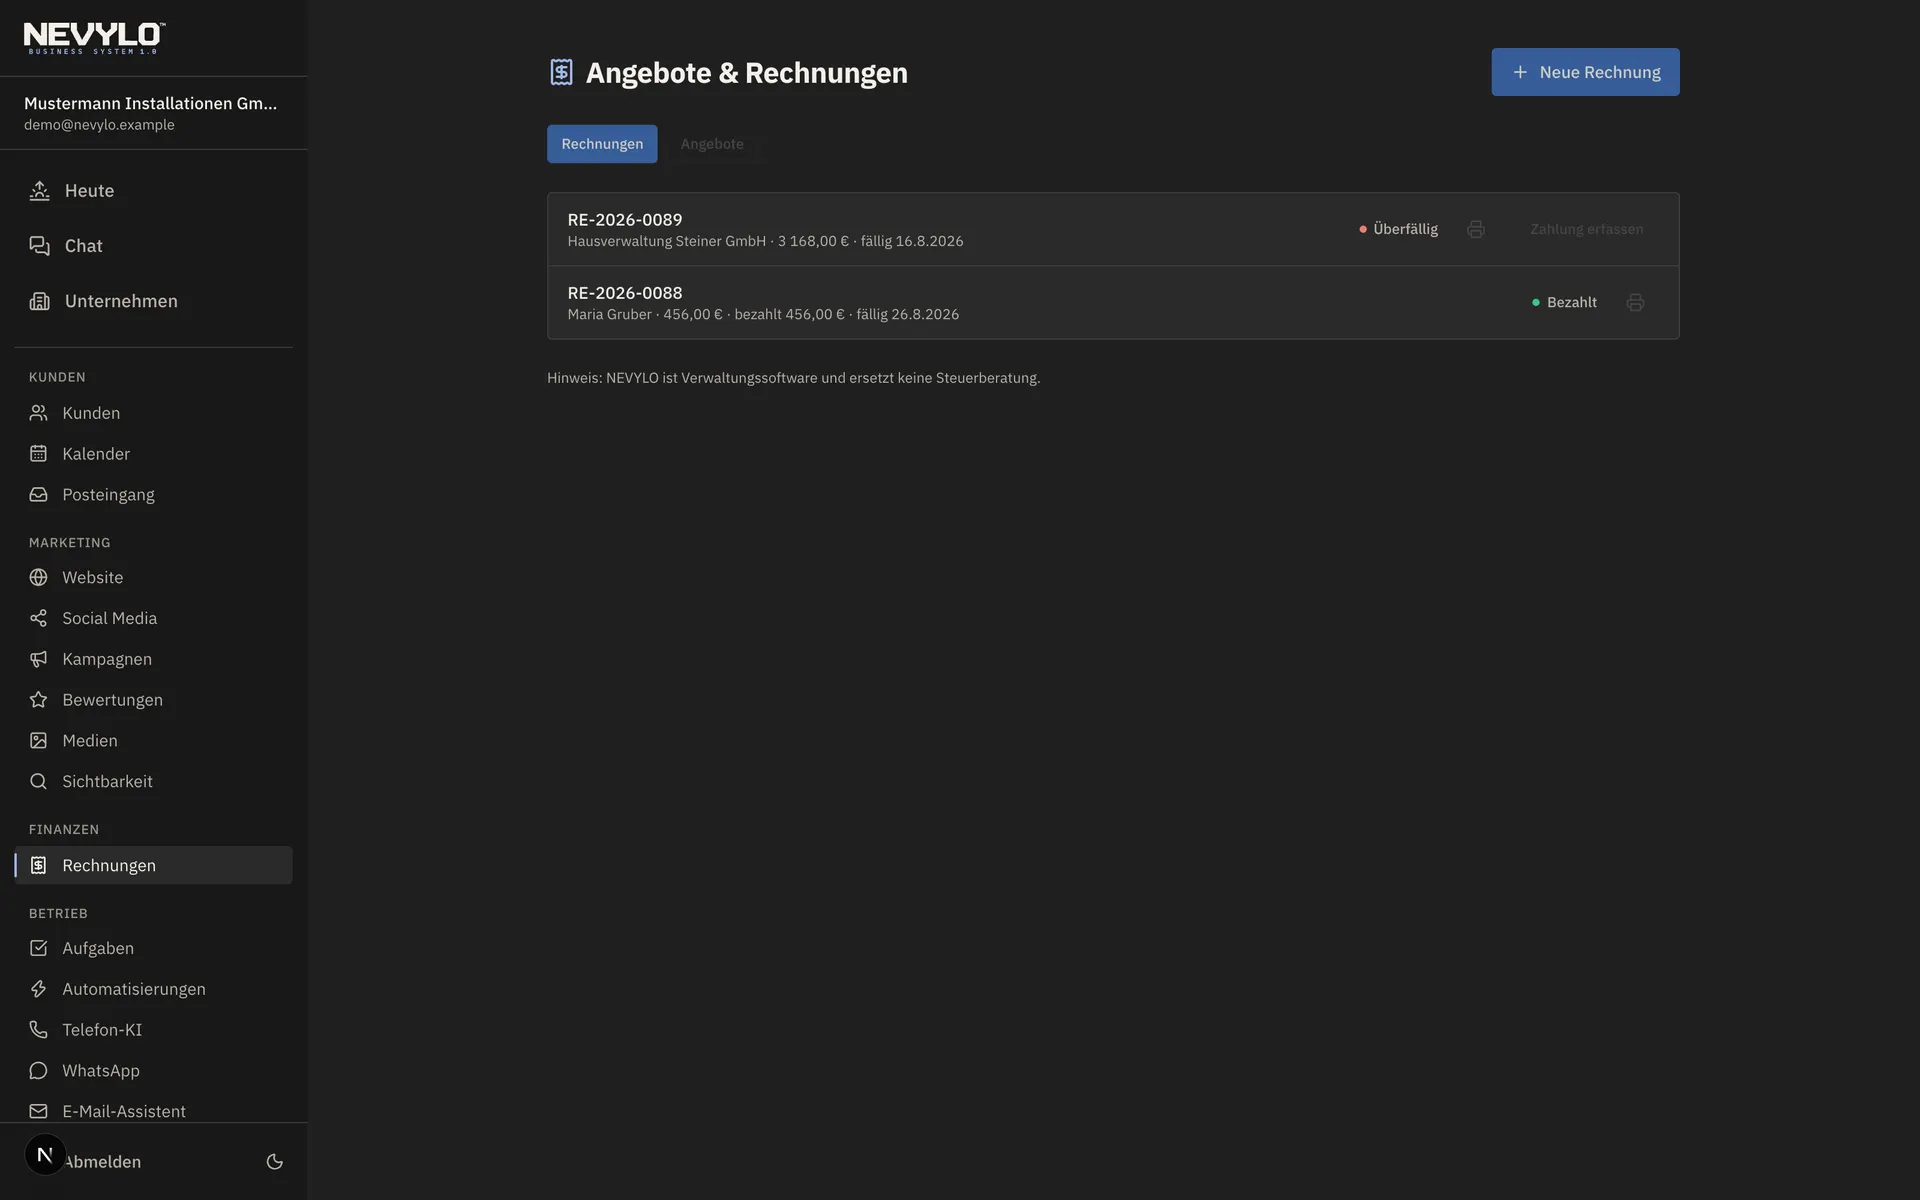Click Mustermann Installationen company name
The height and width of the screenshot is (1200, 1920).
tap(151, 103)
